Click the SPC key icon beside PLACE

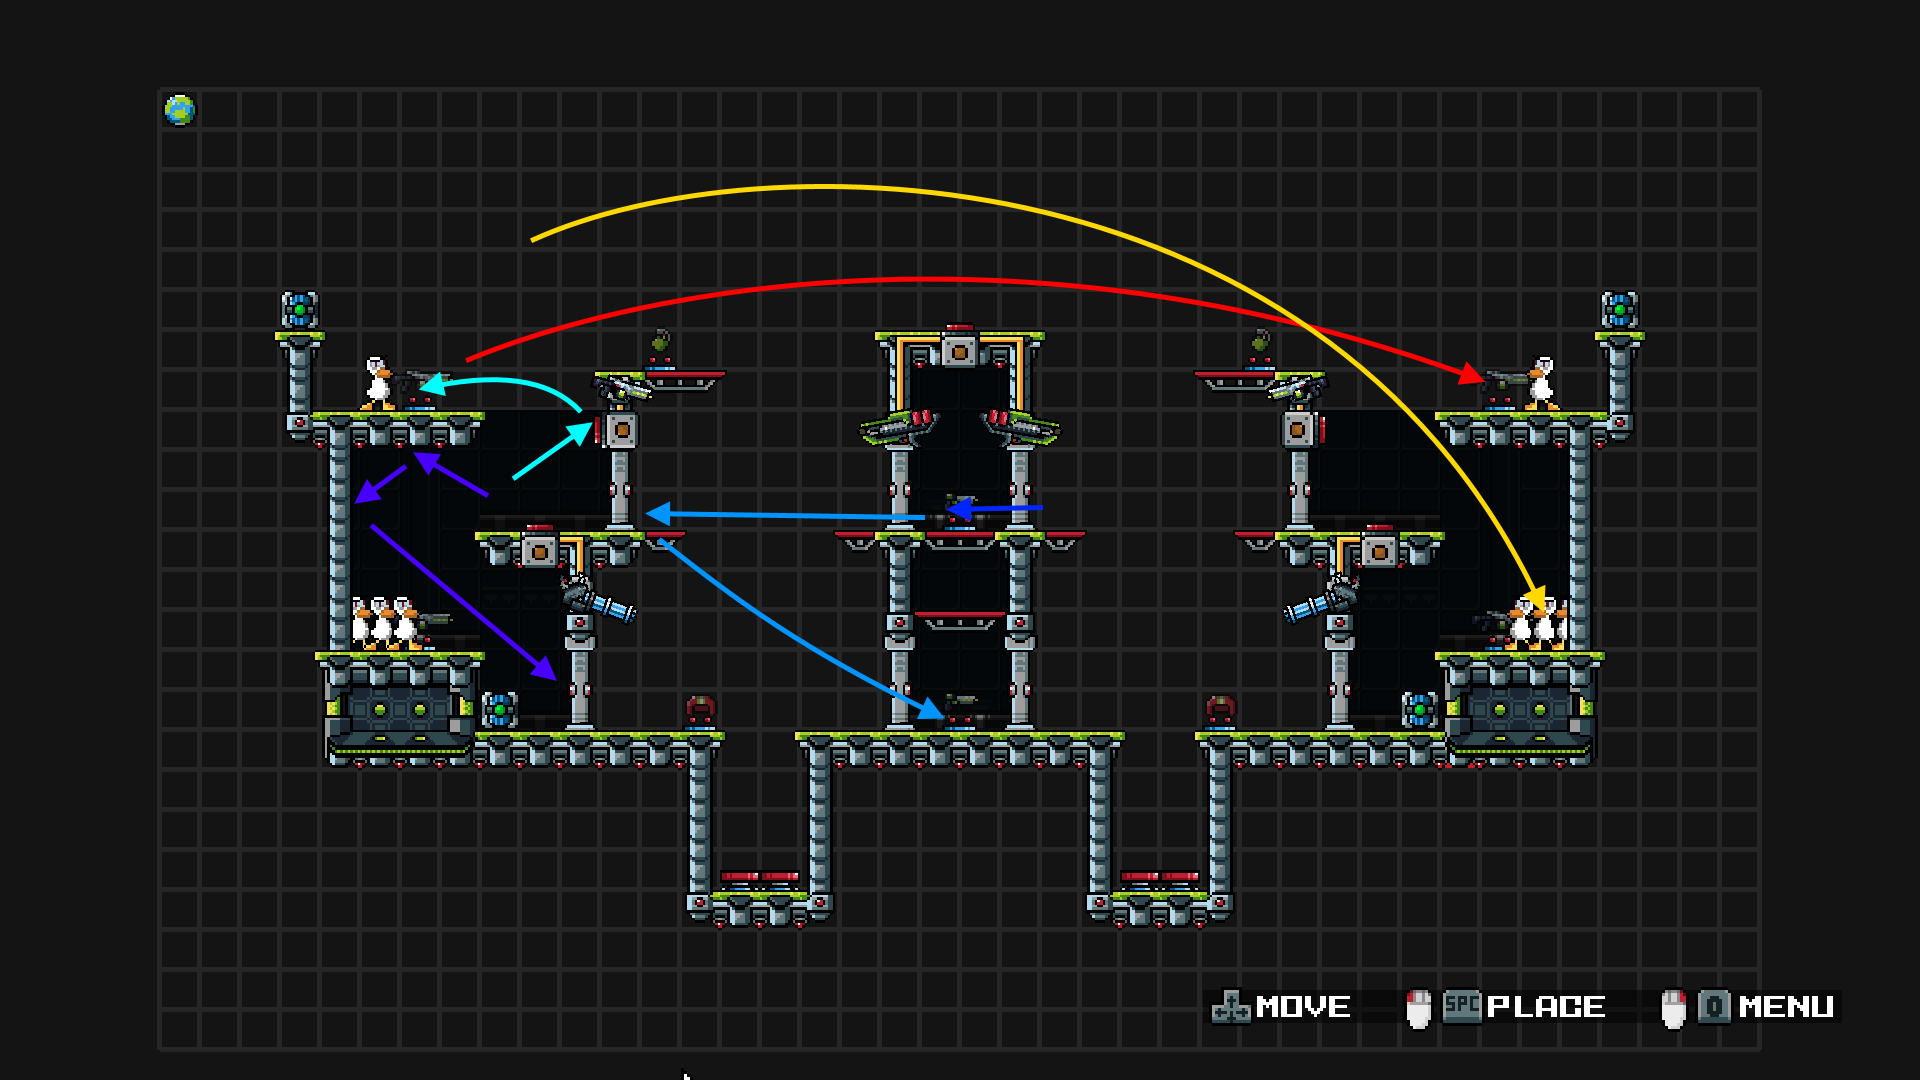(1461, 1006)
